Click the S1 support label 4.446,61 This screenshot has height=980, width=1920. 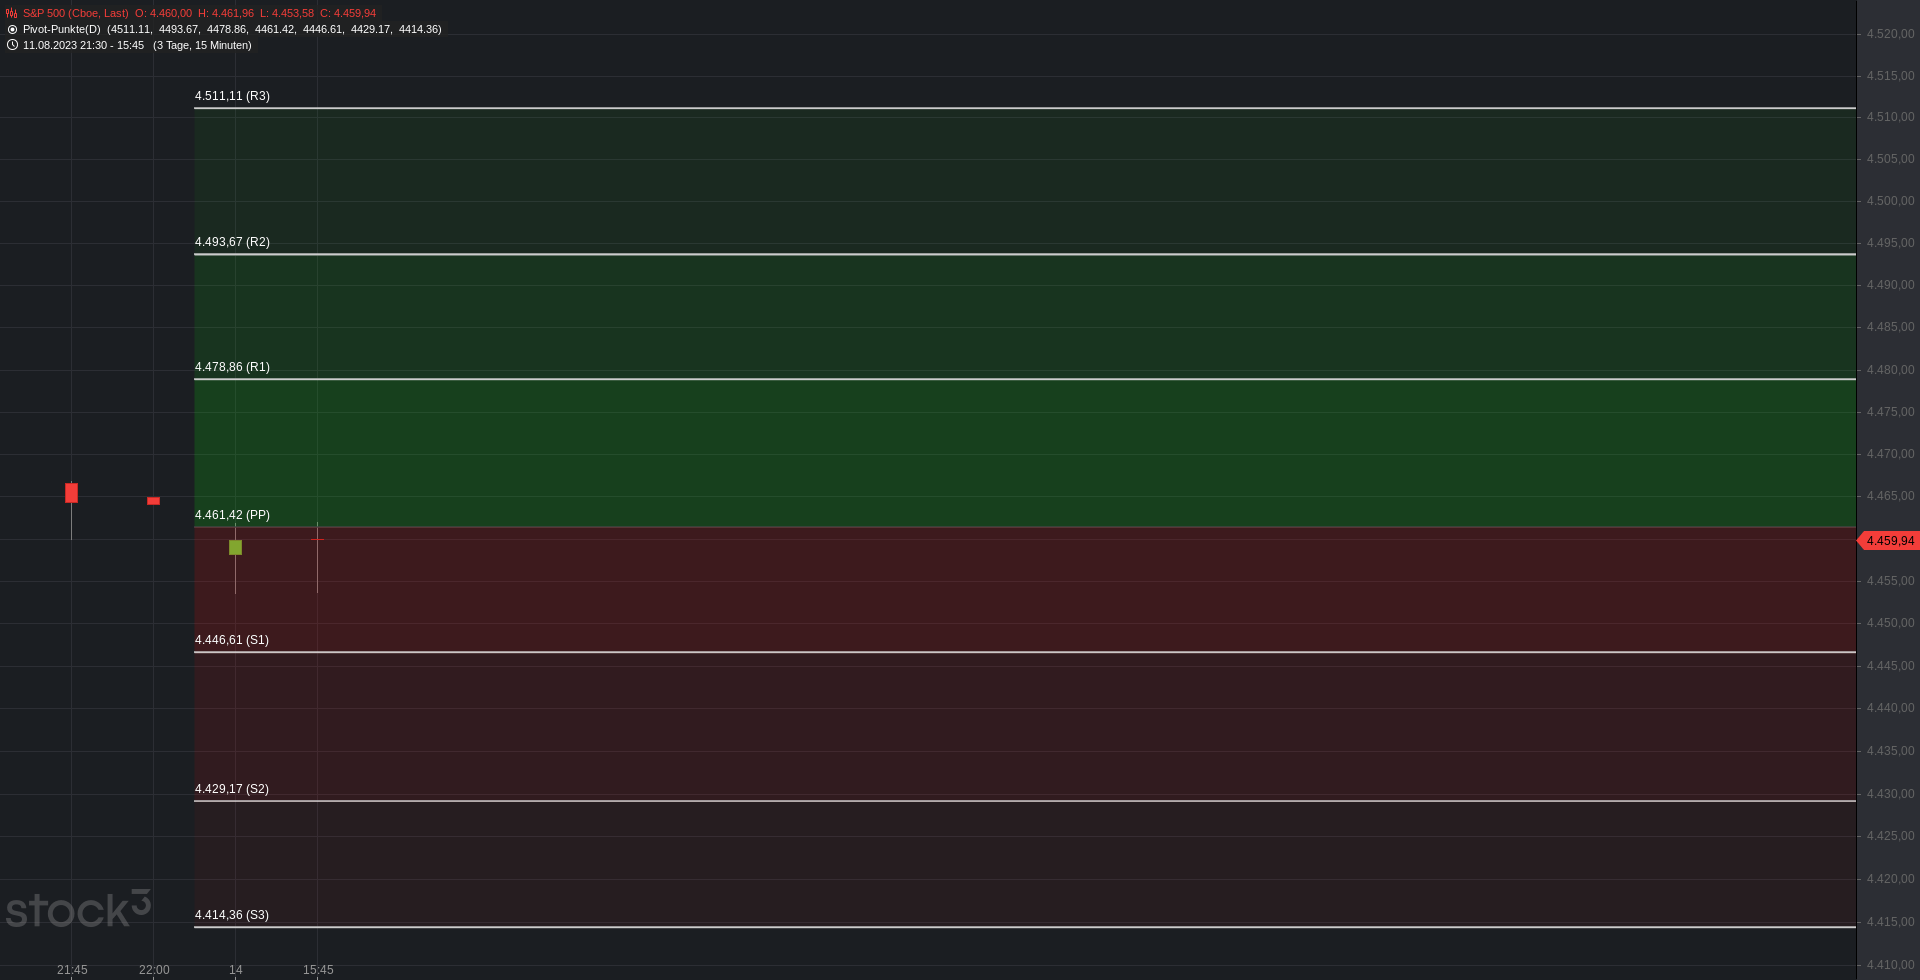(232, 640)
